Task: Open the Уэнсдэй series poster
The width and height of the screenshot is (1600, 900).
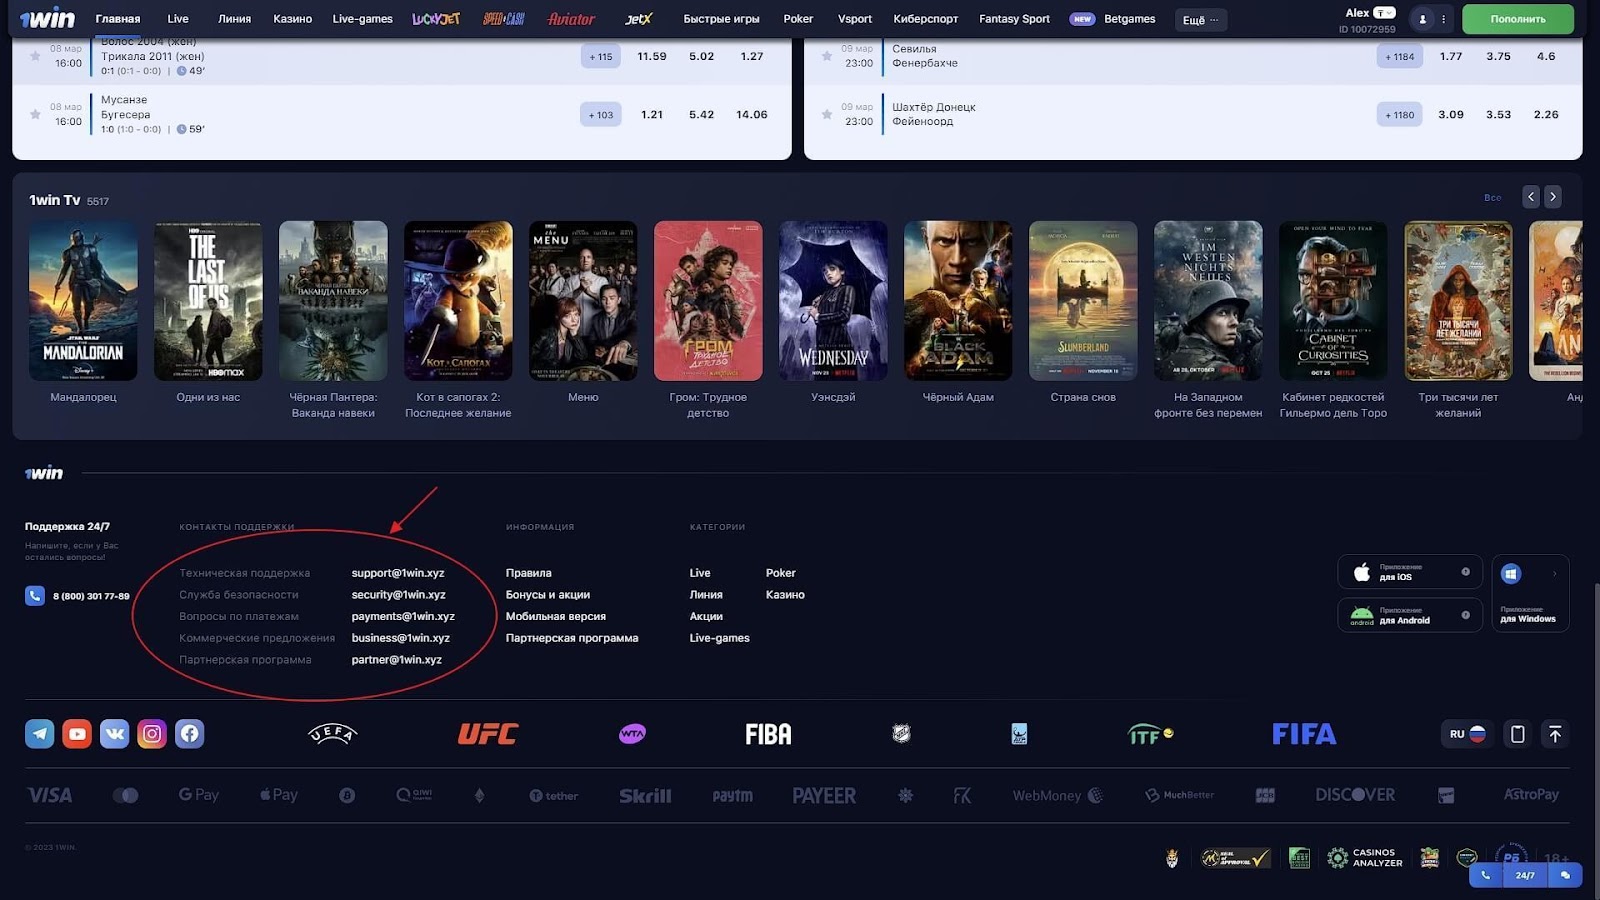Action: [x=833, y=301]
